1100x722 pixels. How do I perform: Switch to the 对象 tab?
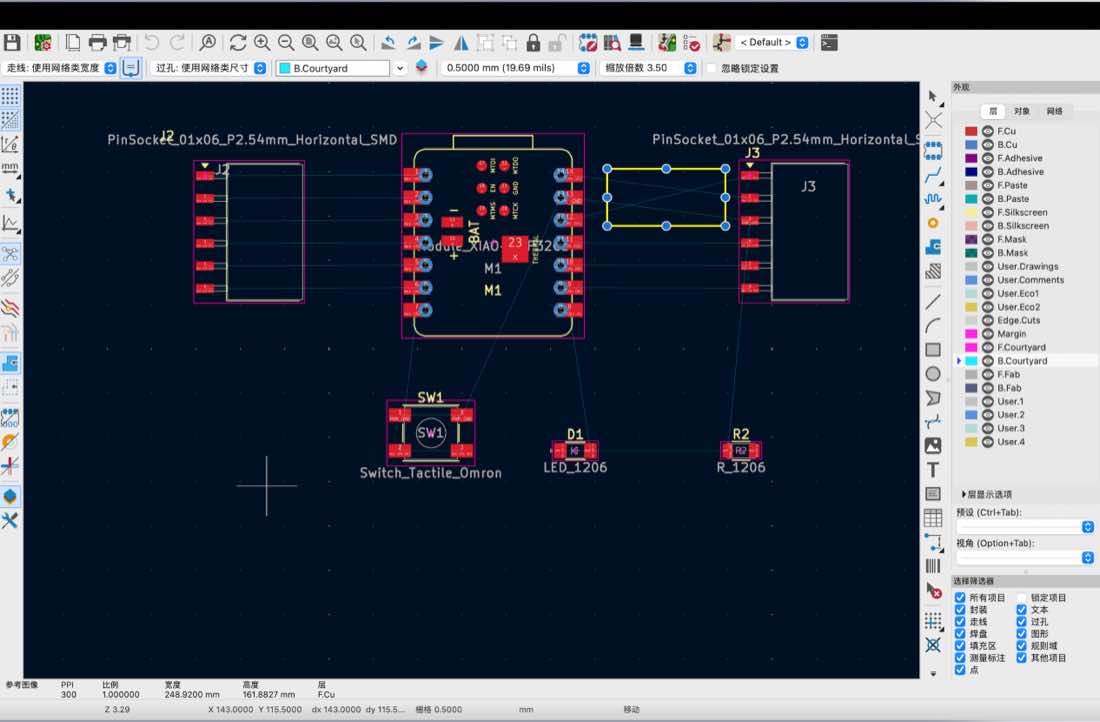click(x=1022, y=111)
